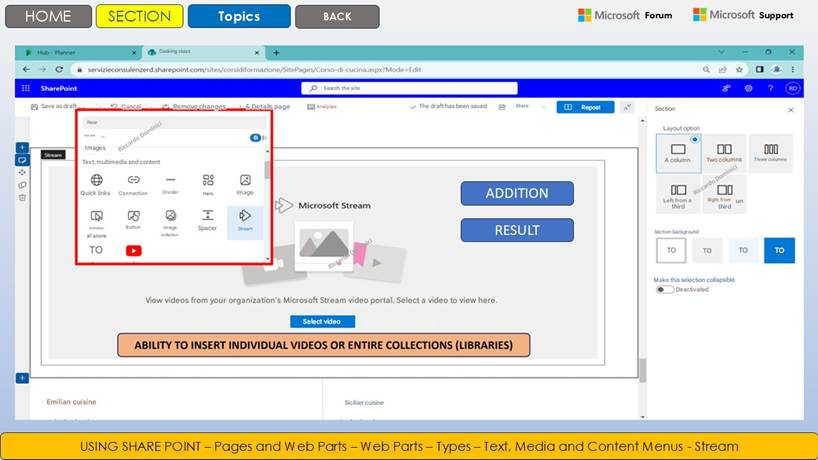Select the Divider web part
Viewport: 818px width, 460px height.
(x=170, y=184)
